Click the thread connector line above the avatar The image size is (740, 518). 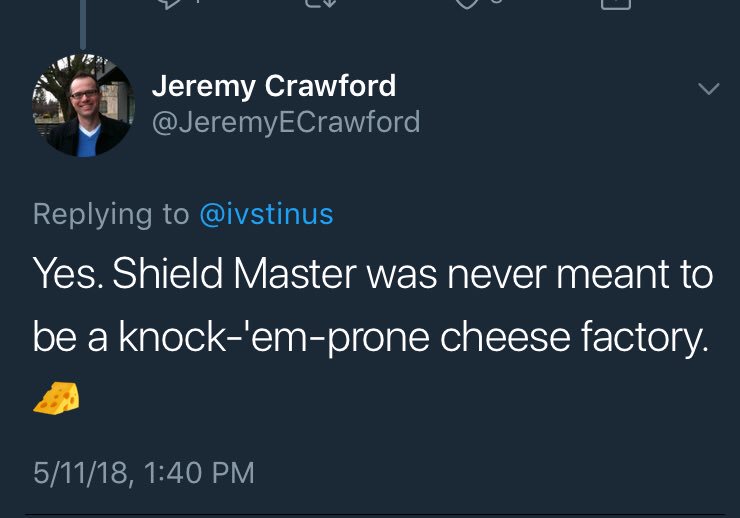(83, 20)
